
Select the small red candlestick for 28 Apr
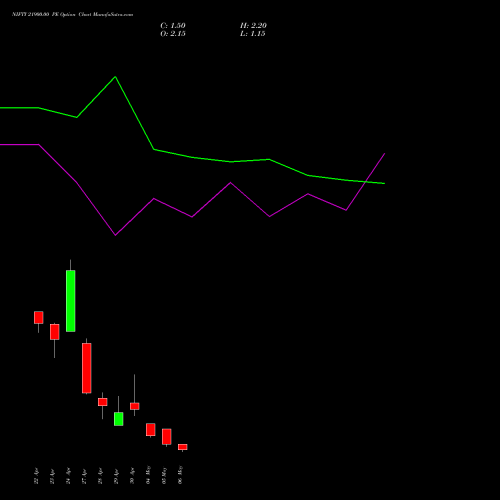tap(103, 402)
